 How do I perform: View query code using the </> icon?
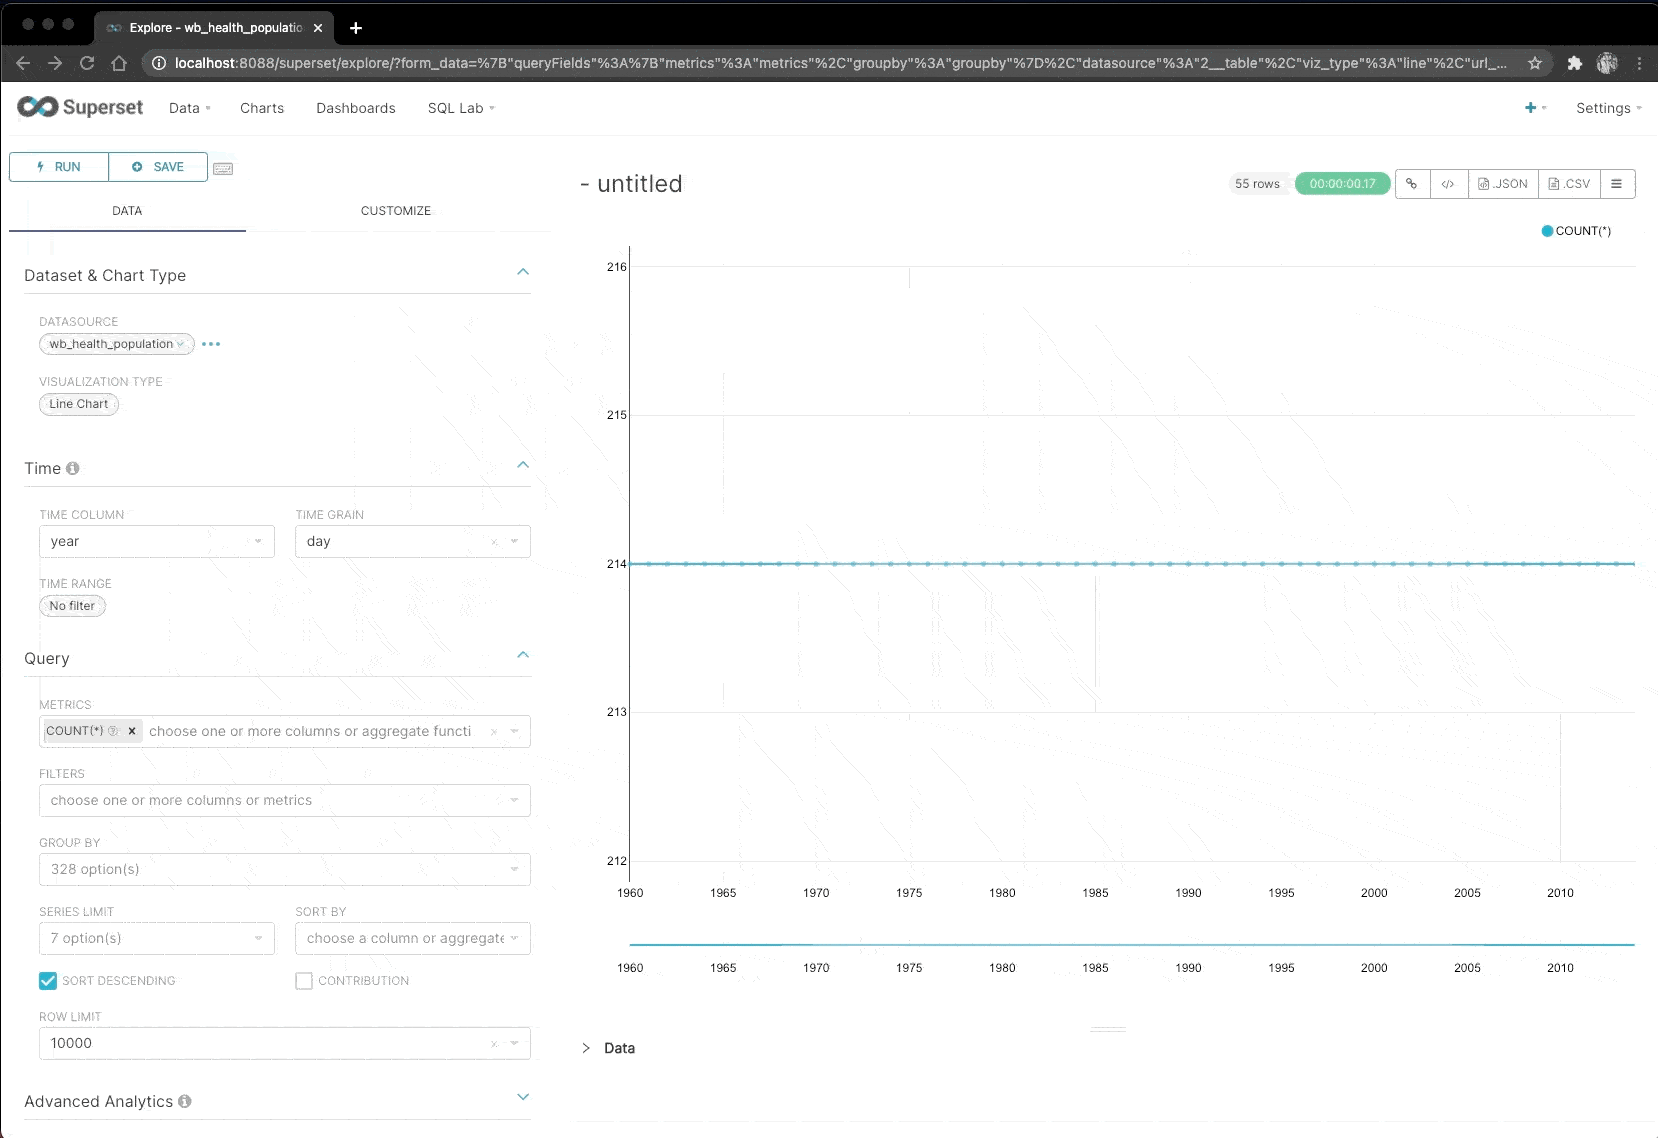(x=1449, y=183)
